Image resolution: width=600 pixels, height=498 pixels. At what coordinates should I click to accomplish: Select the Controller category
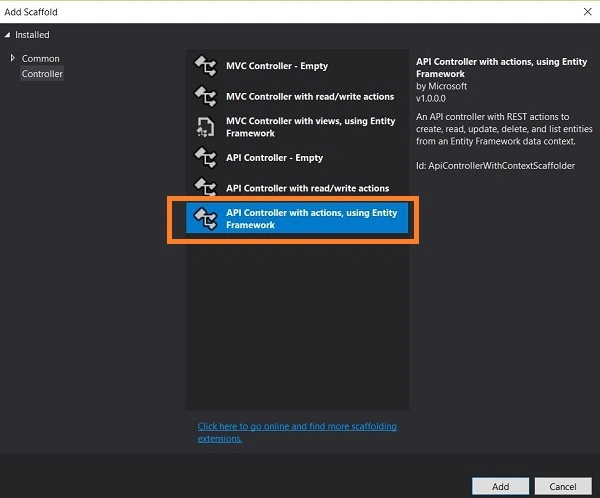pos(42,74)
